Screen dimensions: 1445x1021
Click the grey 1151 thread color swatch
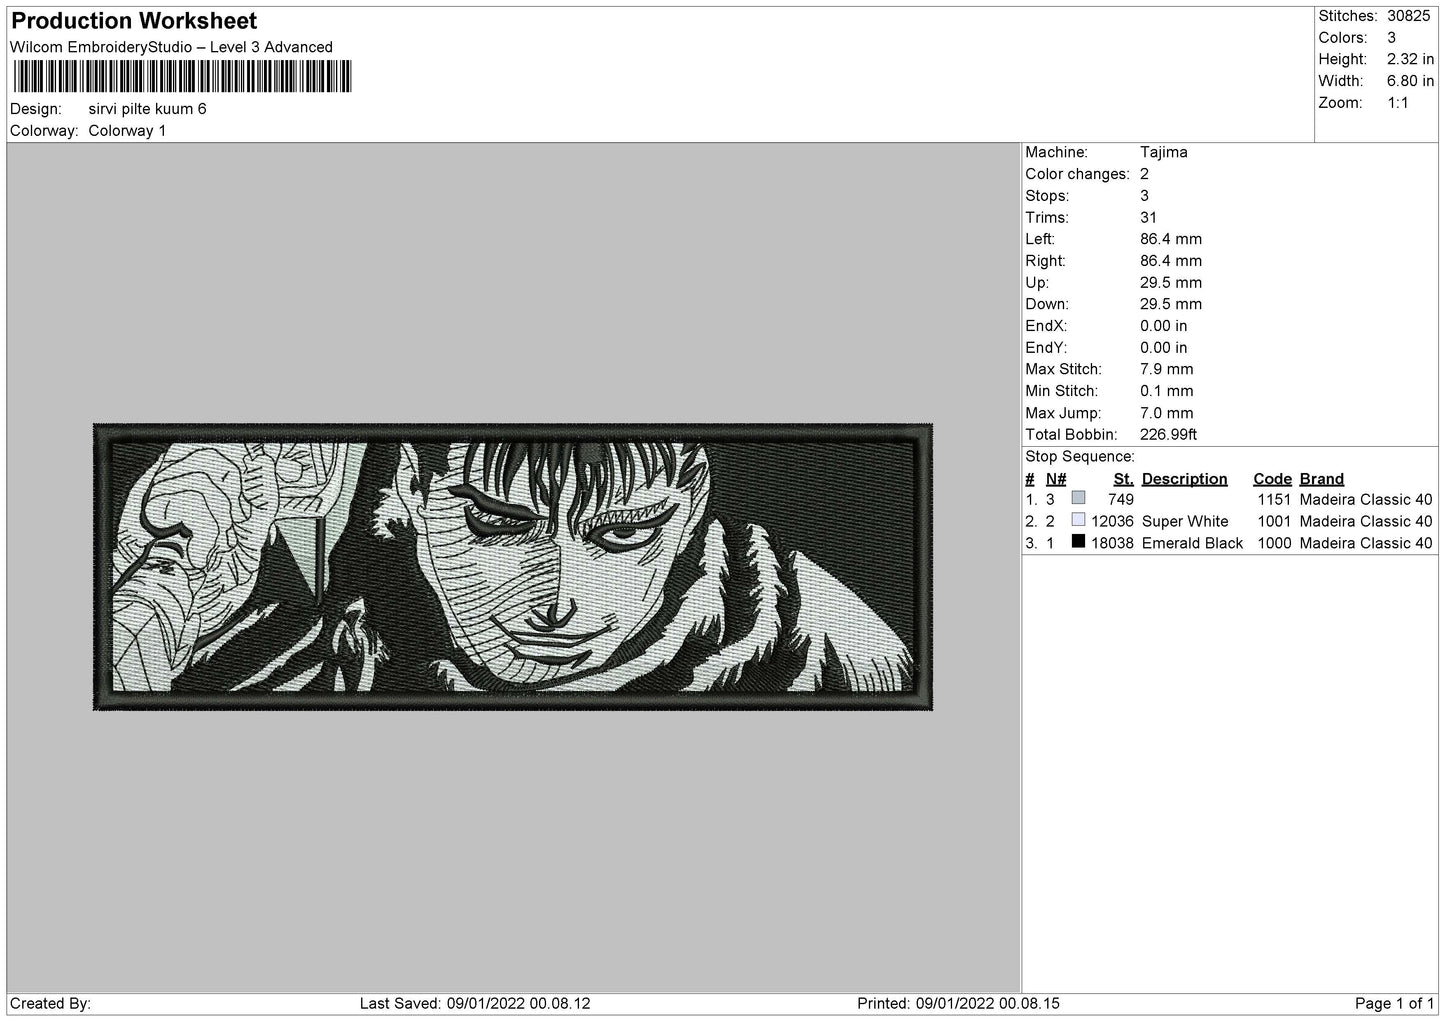[1078, 498]
